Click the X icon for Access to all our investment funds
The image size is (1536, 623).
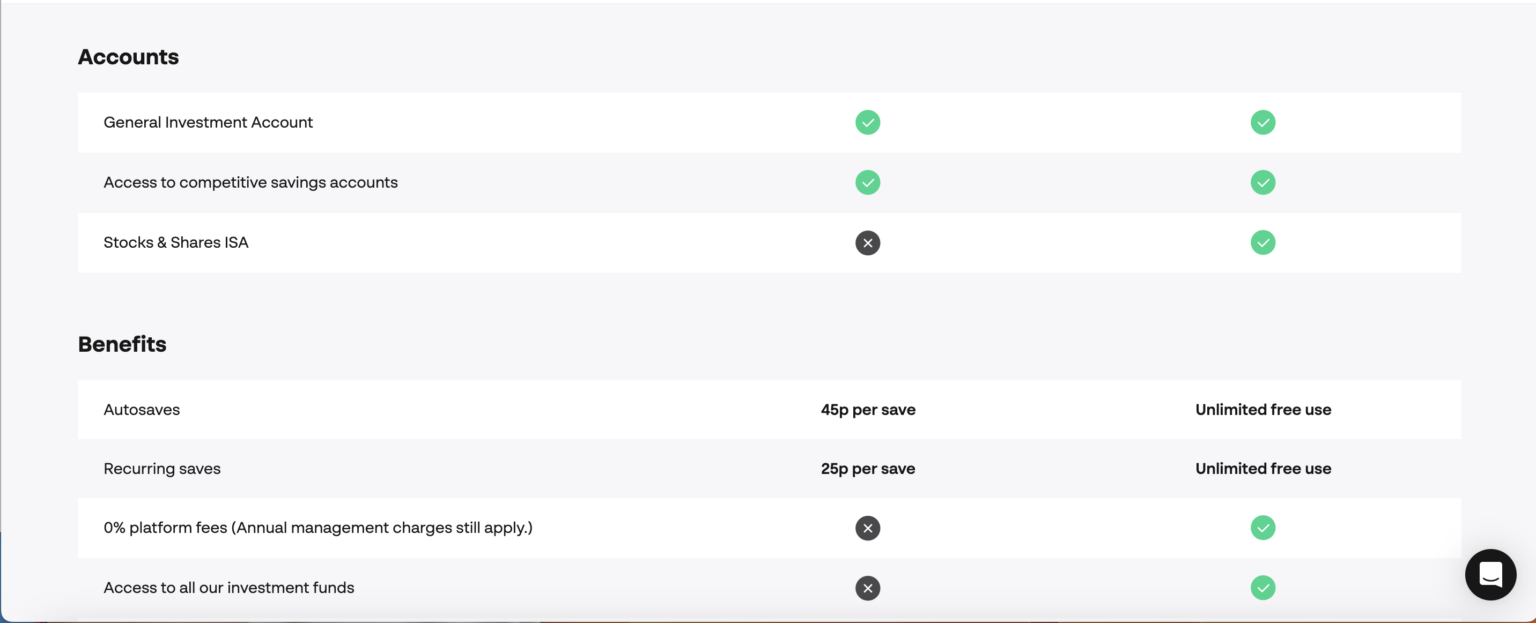pos(868,588)
